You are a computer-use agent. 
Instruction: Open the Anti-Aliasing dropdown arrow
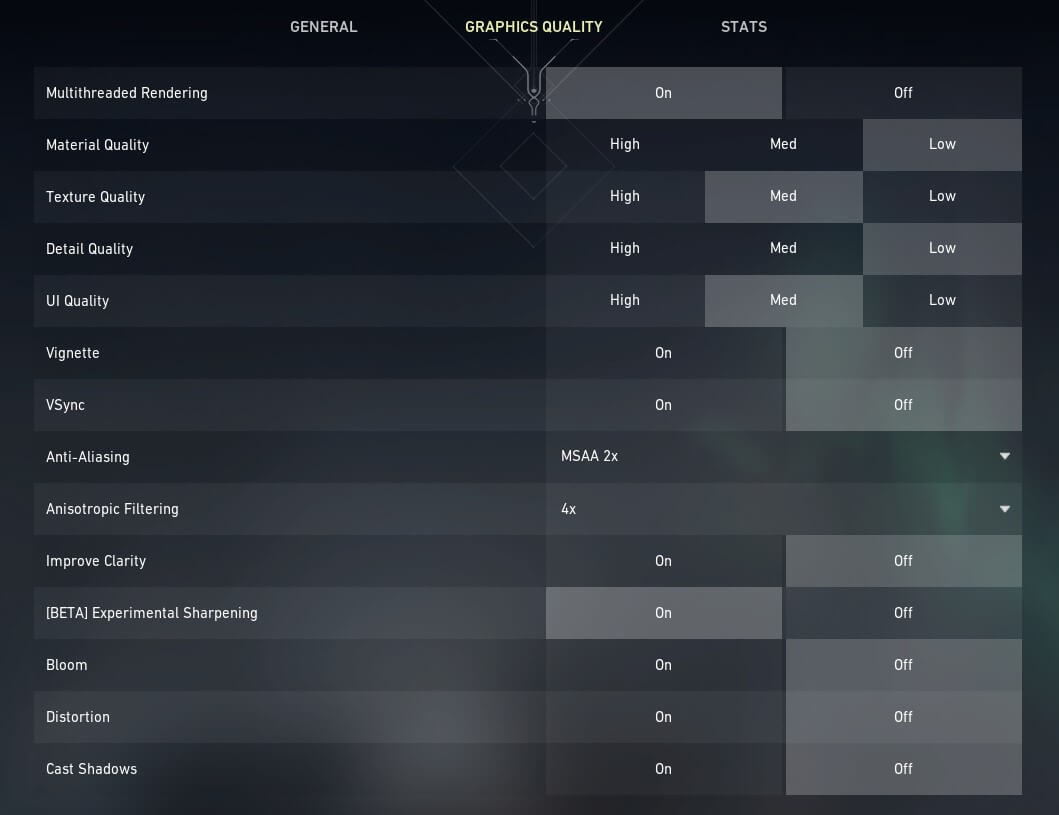pyautogui.click(x=1004, y=457)
